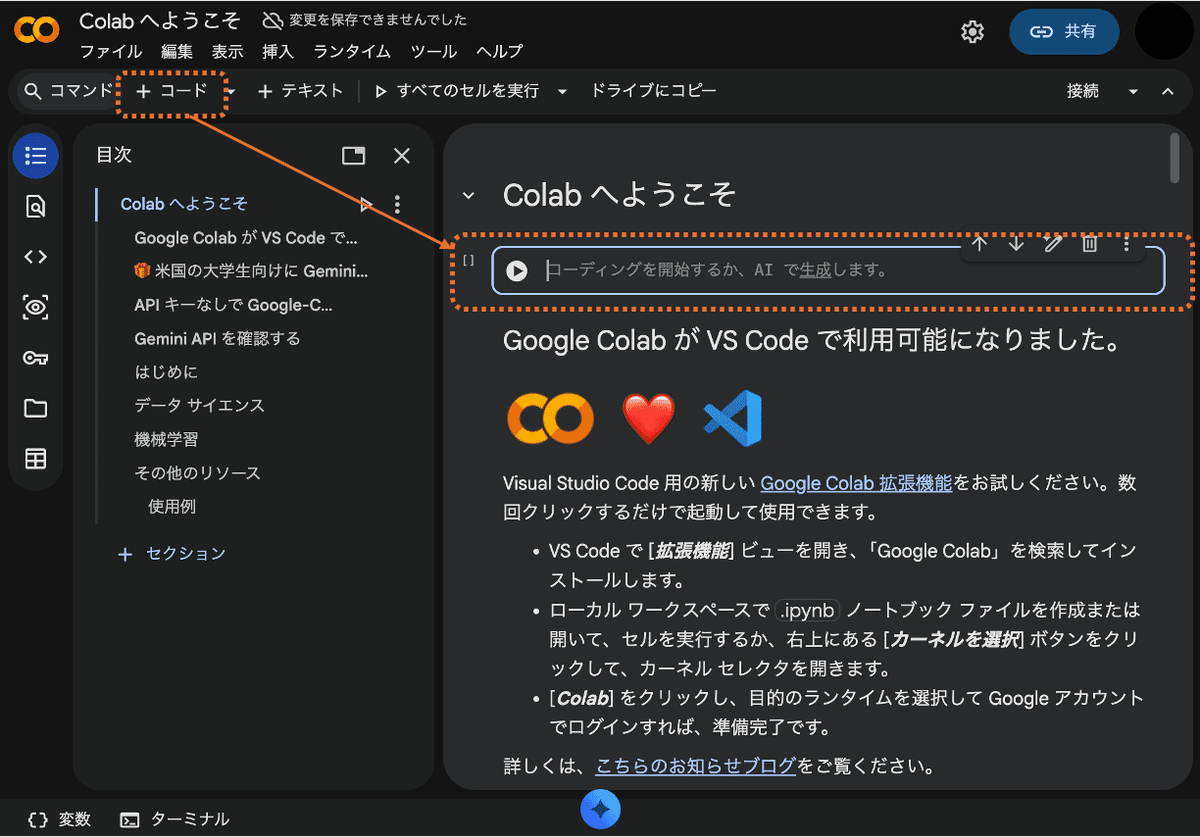Click the Colab logo in top-left corner
This screenshot has height=837, width=1200.
coord(36,30)
